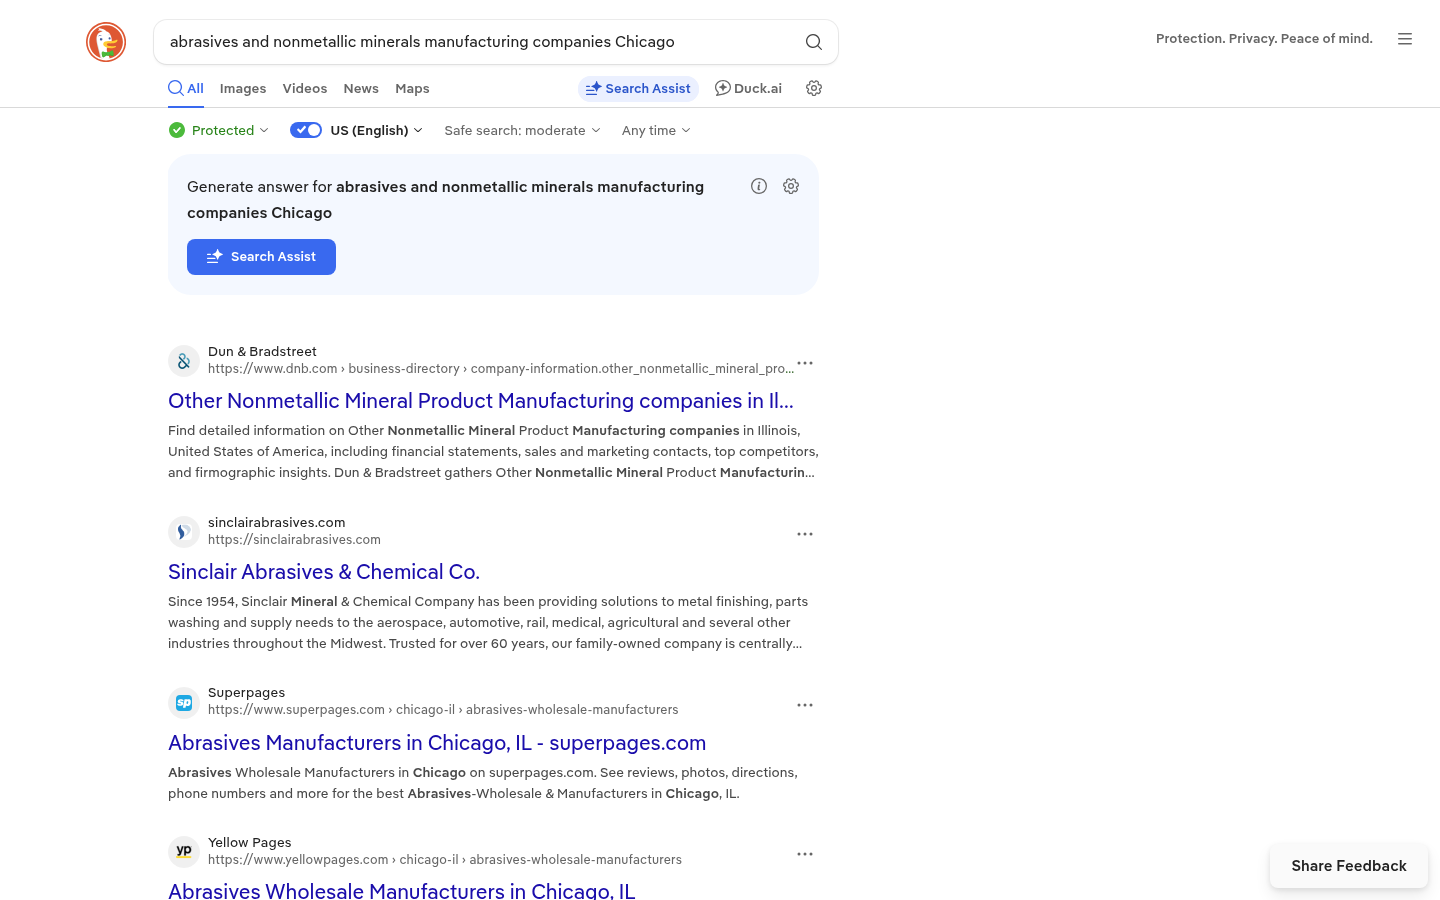Viewport: 1440px width, 900px height.
Task: Click the DuckDuckGo logo
Action: point(106,42)
